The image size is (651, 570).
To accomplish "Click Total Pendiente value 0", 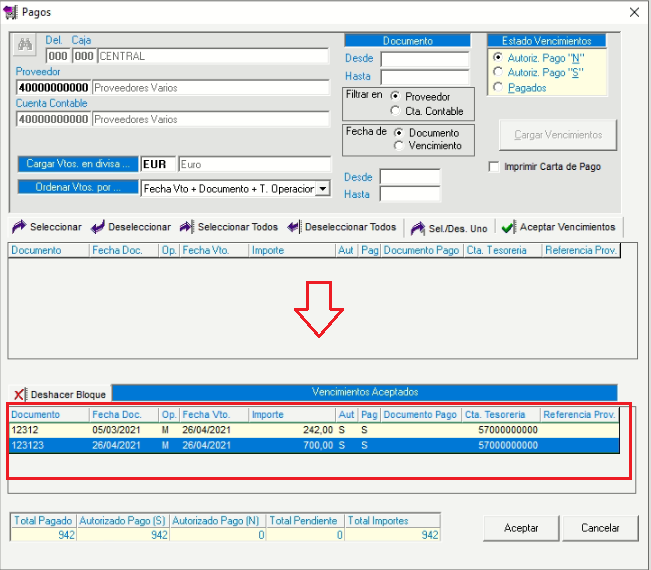I will coord(305,535).
